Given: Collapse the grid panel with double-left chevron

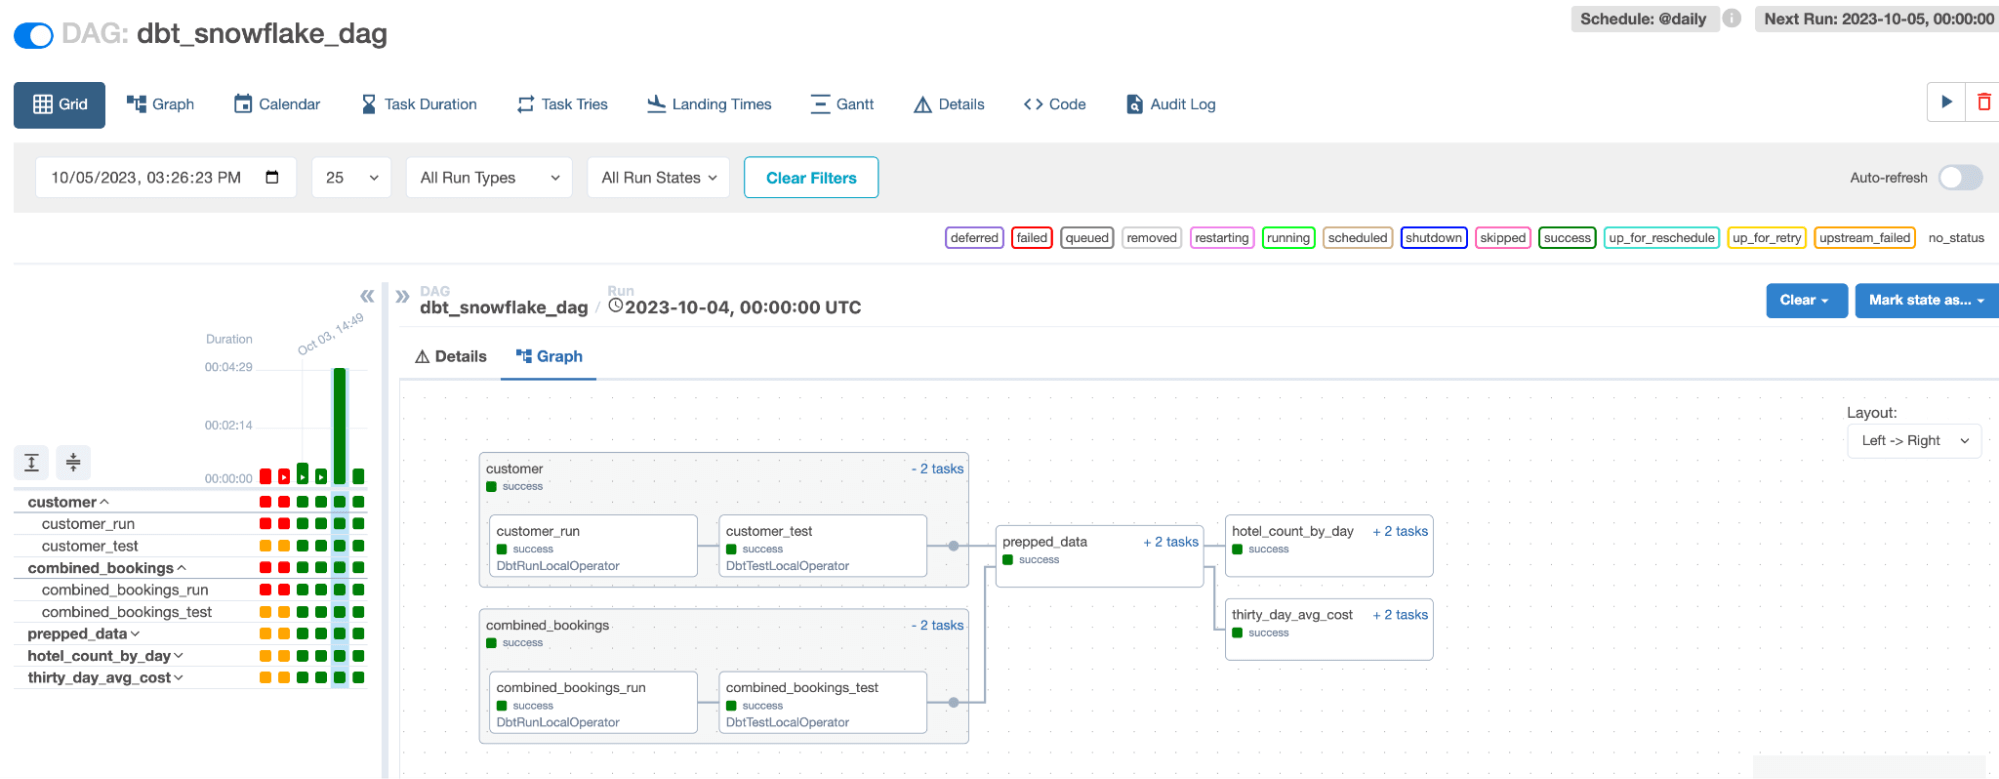Looking at the screenshot, I should (367, 296).
